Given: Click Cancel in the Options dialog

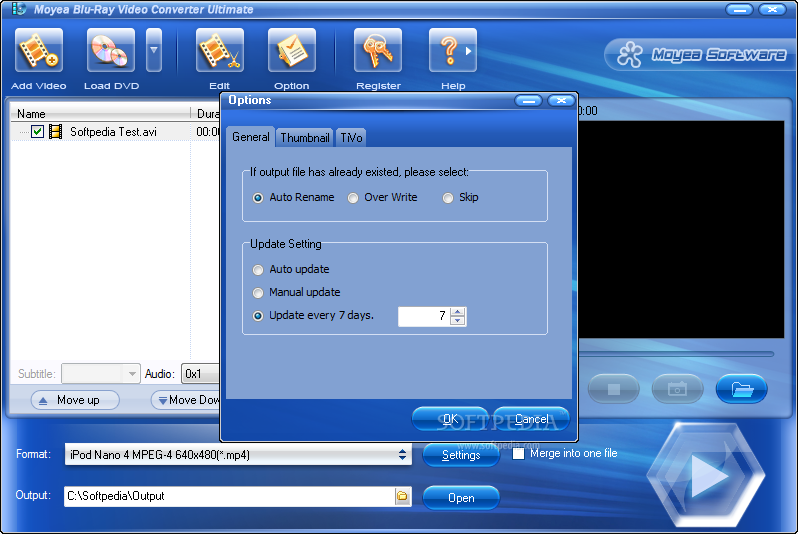Looking at the screenshot, I should coord(531,419).
